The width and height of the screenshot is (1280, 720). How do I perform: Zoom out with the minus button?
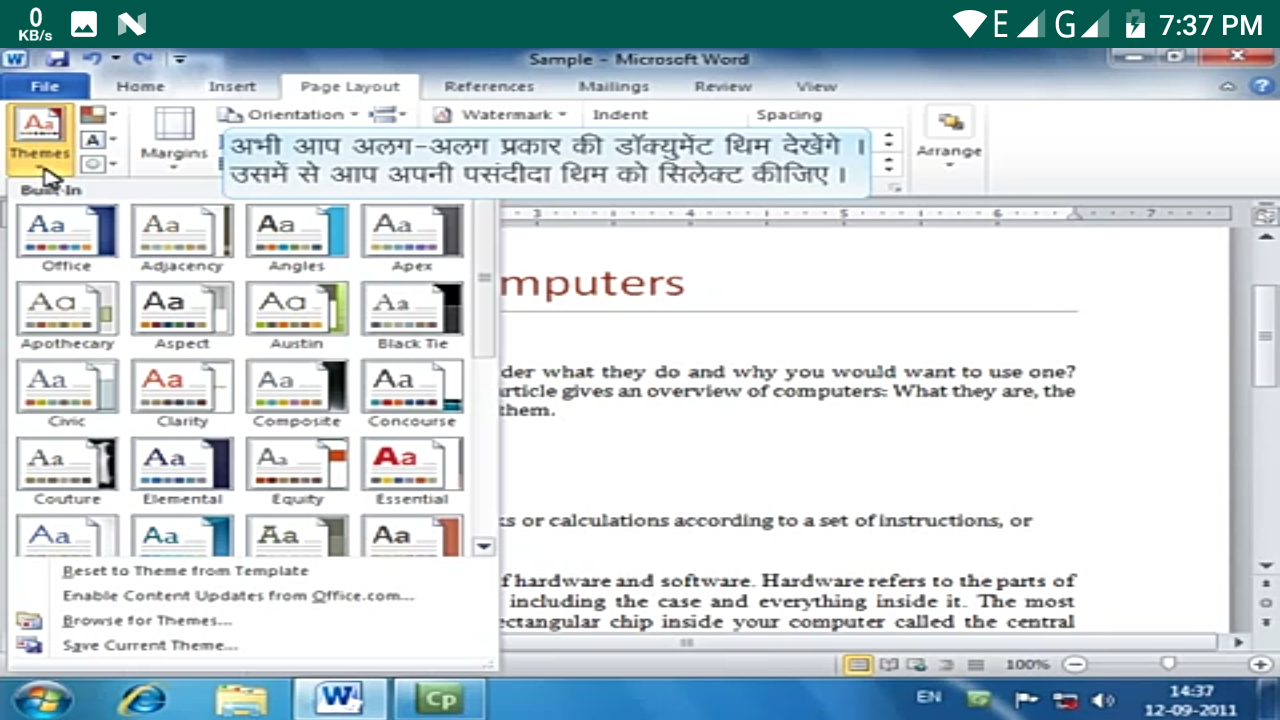(1074, 664)
